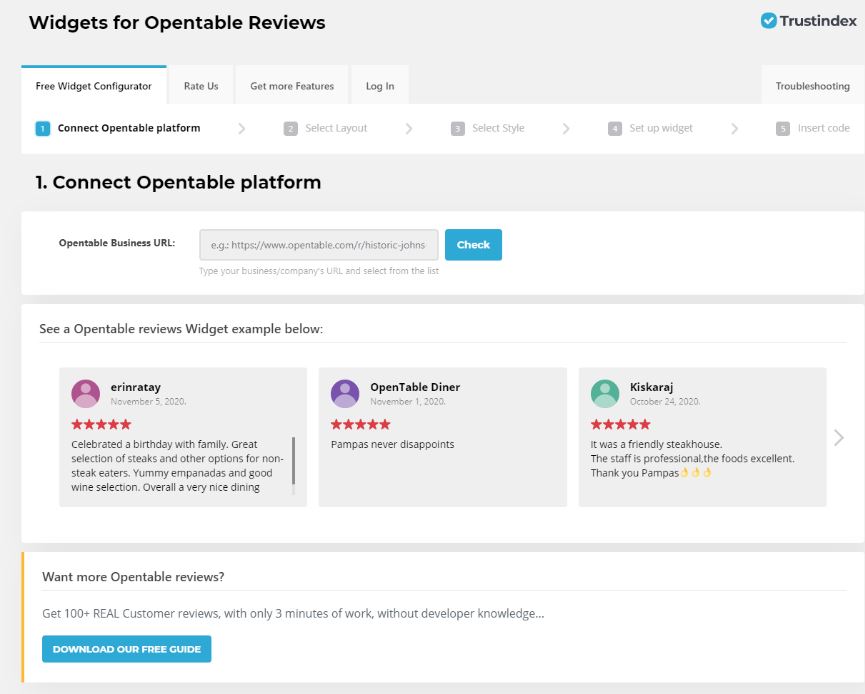Click the OpenTable Diner reviewer name
This screenshot has height=694, width=865.
[415, 387]
